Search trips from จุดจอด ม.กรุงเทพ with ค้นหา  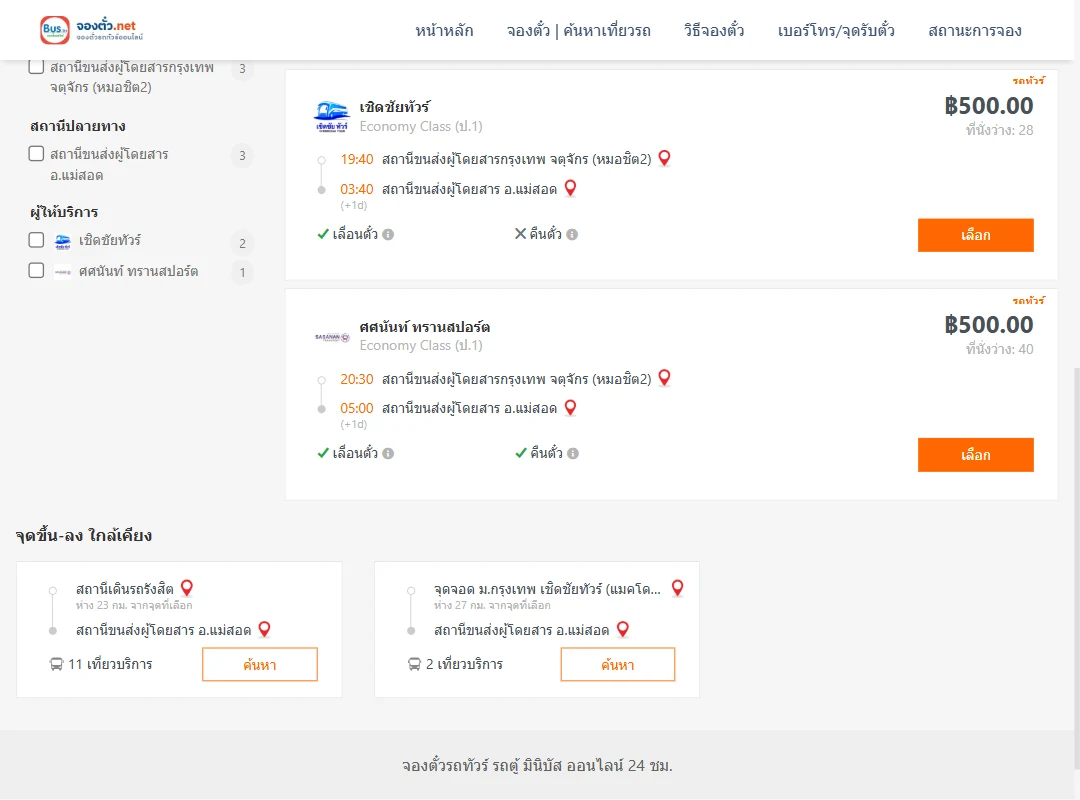point(618,664)
